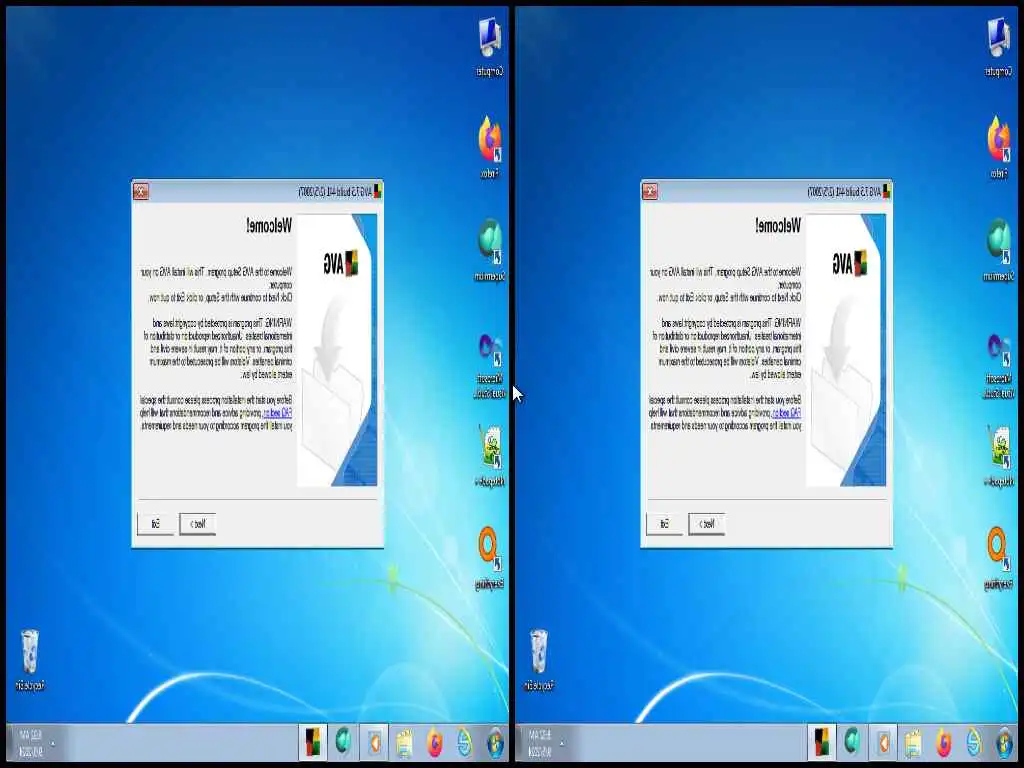Open media player button on left taskbar
The width and height of the screenshot is (1024, 768).
[x=374, y=743]
